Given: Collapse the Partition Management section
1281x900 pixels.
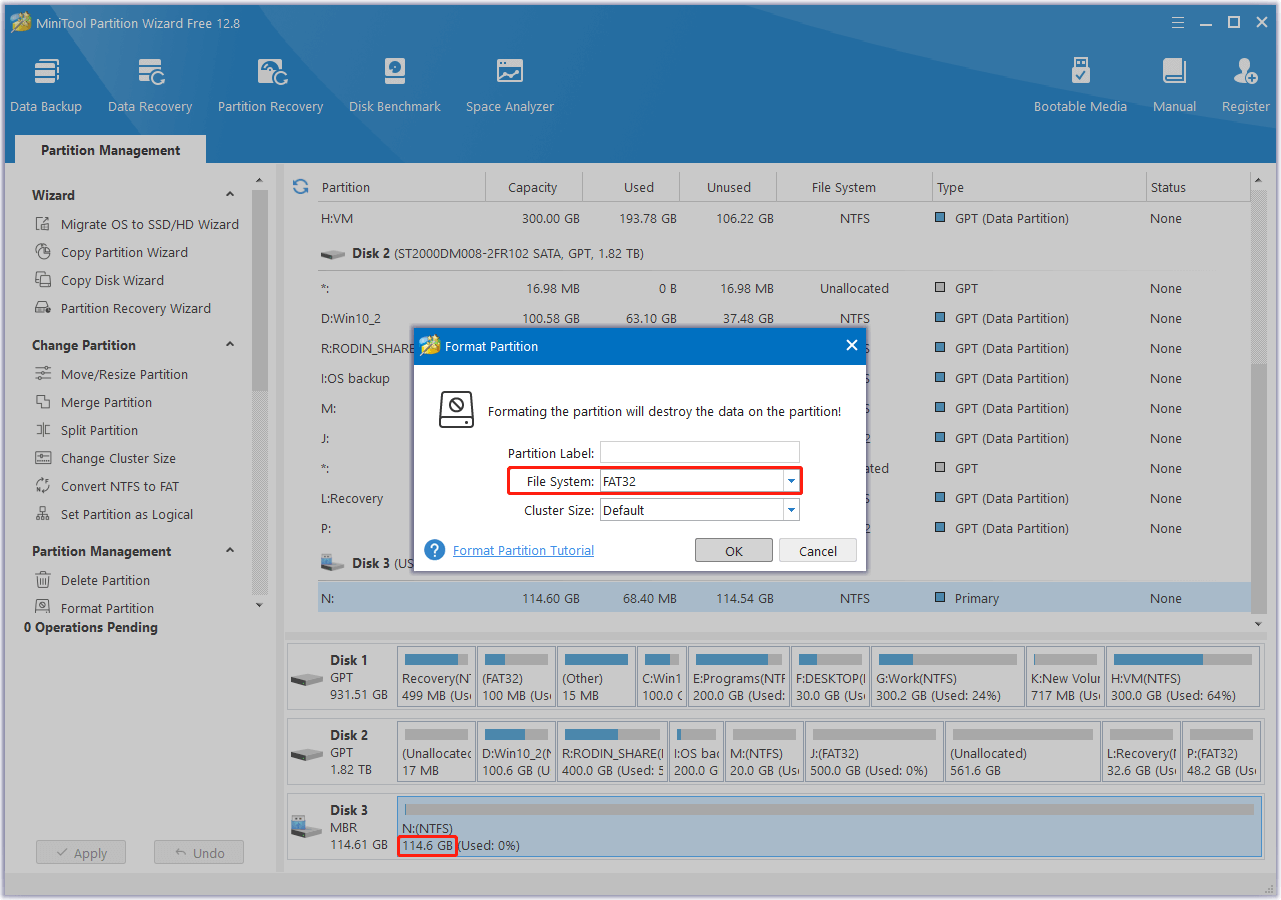Looking at the screenshot, I should click(x=230, y=551).
